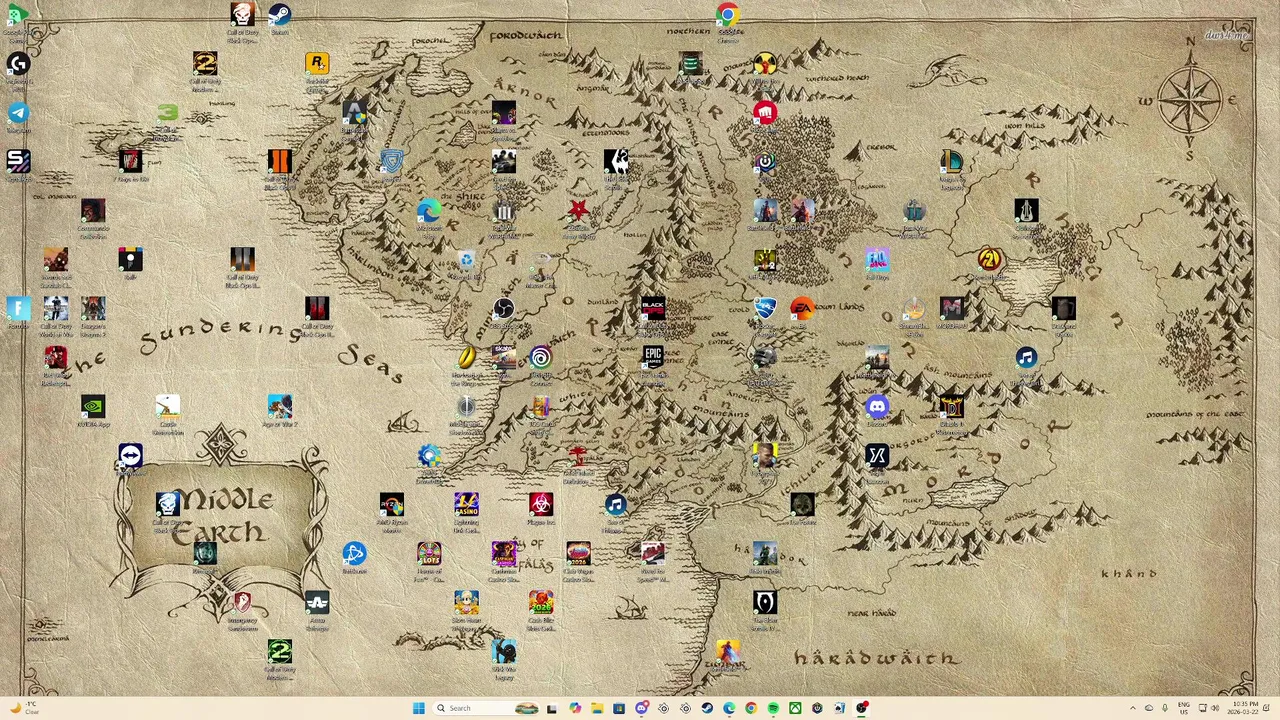Open the weather widget on the taskbar

coord(24,708)
